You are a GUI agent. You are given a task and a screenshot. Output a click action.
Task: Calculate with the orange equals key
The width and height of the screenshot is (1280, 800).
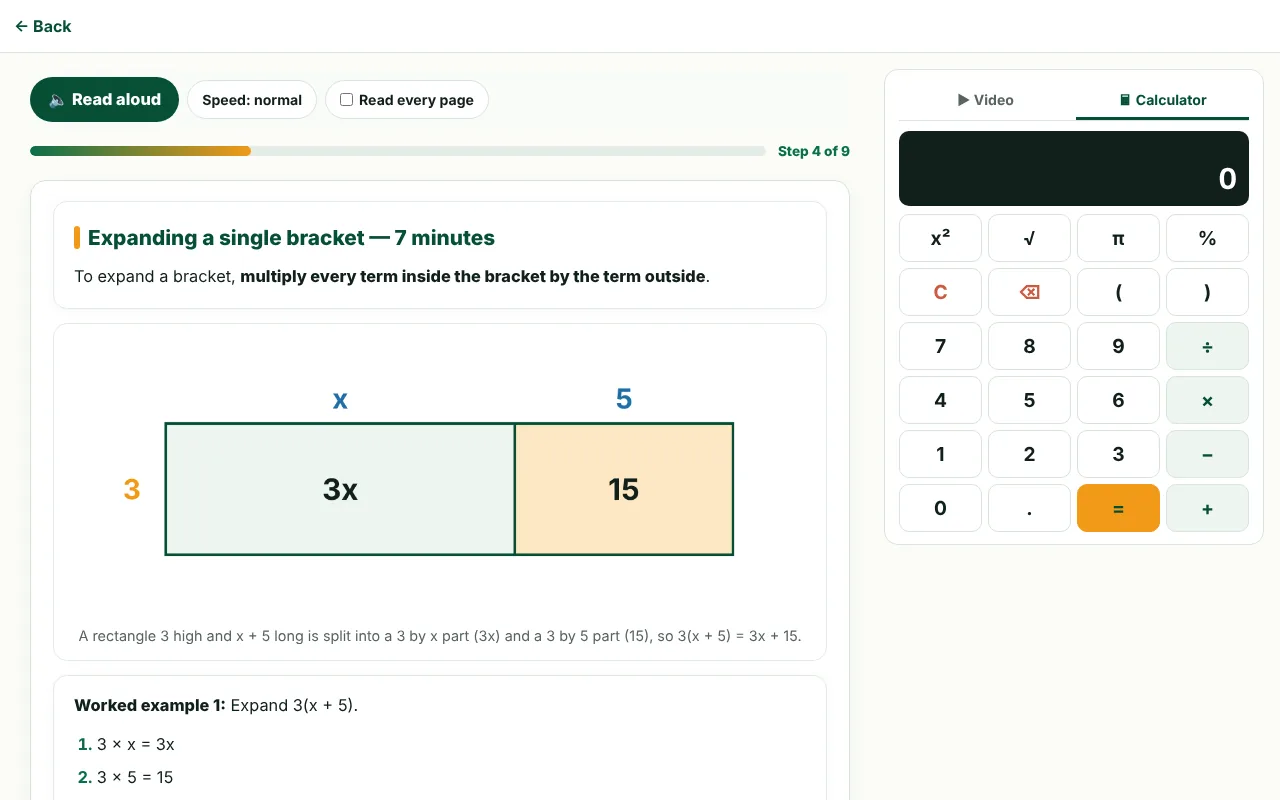(x=1118, y=508)
